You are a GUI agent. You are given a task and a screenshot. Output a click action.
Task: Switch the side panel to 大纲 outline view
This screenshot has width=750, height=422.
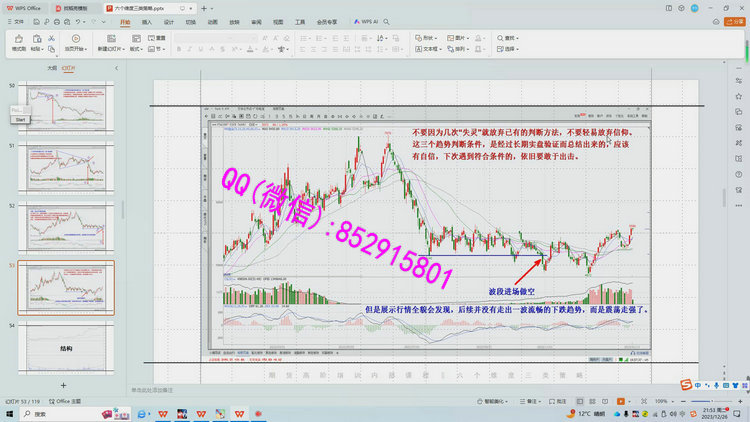52,68
